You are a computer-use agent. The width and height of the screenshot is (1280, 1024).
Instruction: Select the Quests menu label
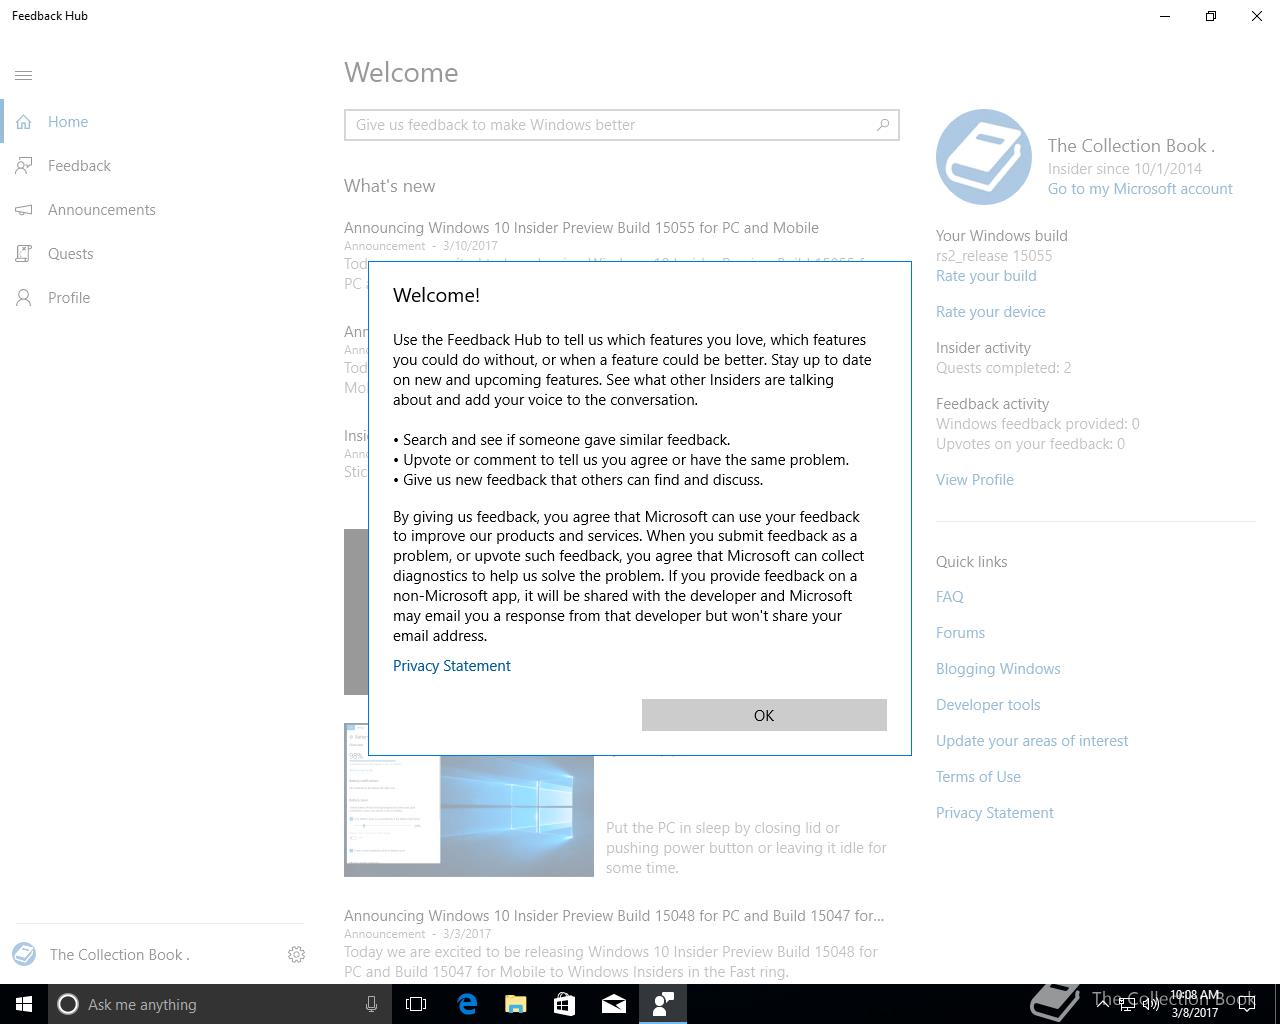tap(71, 254)
